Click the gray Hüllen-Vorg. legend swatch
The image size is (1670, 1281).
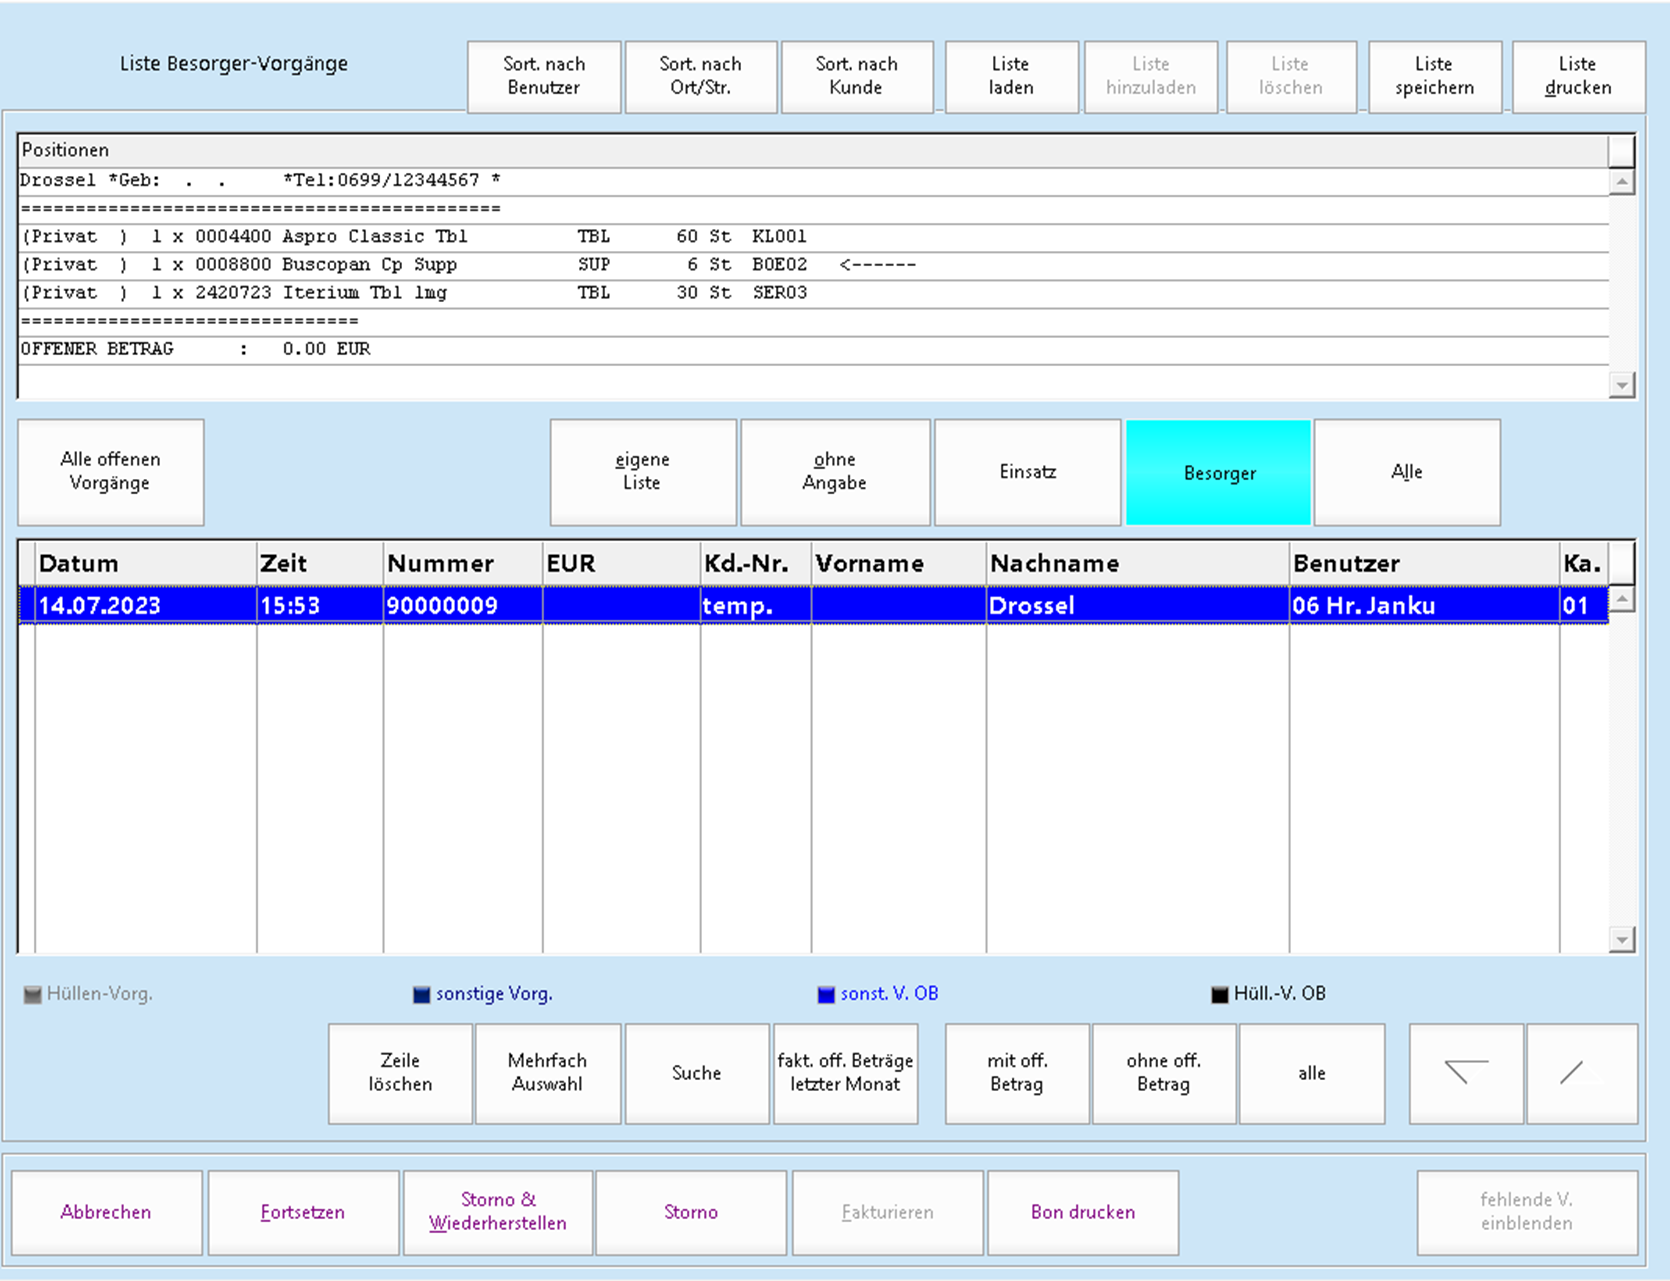tap(33, 994)
